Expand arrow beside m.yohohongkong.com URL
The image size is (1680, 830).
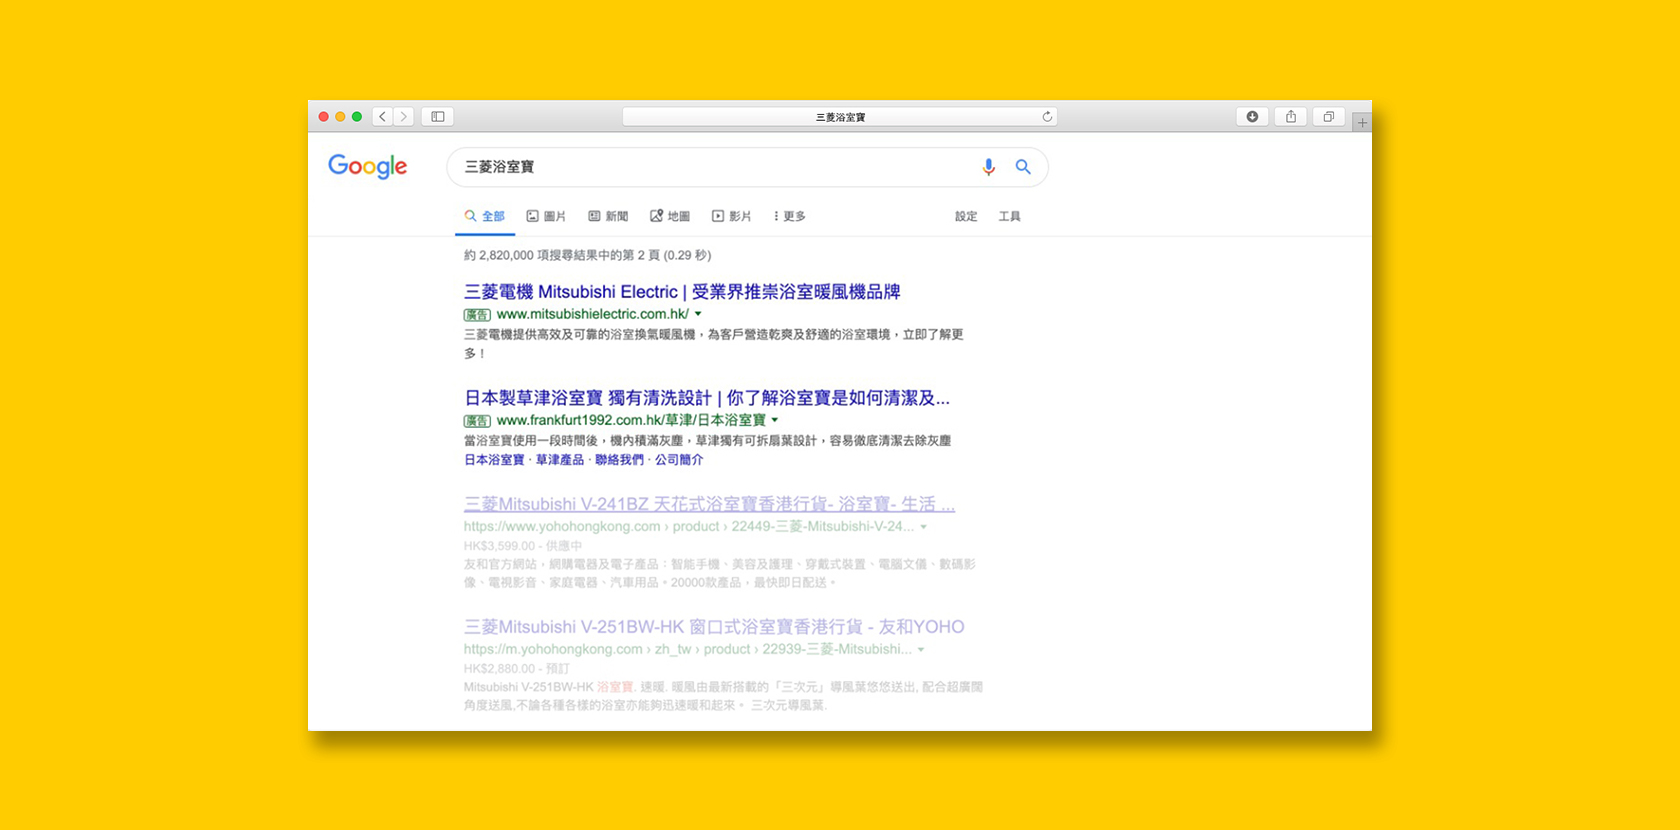pyautogui.click(x=921, y=650)
